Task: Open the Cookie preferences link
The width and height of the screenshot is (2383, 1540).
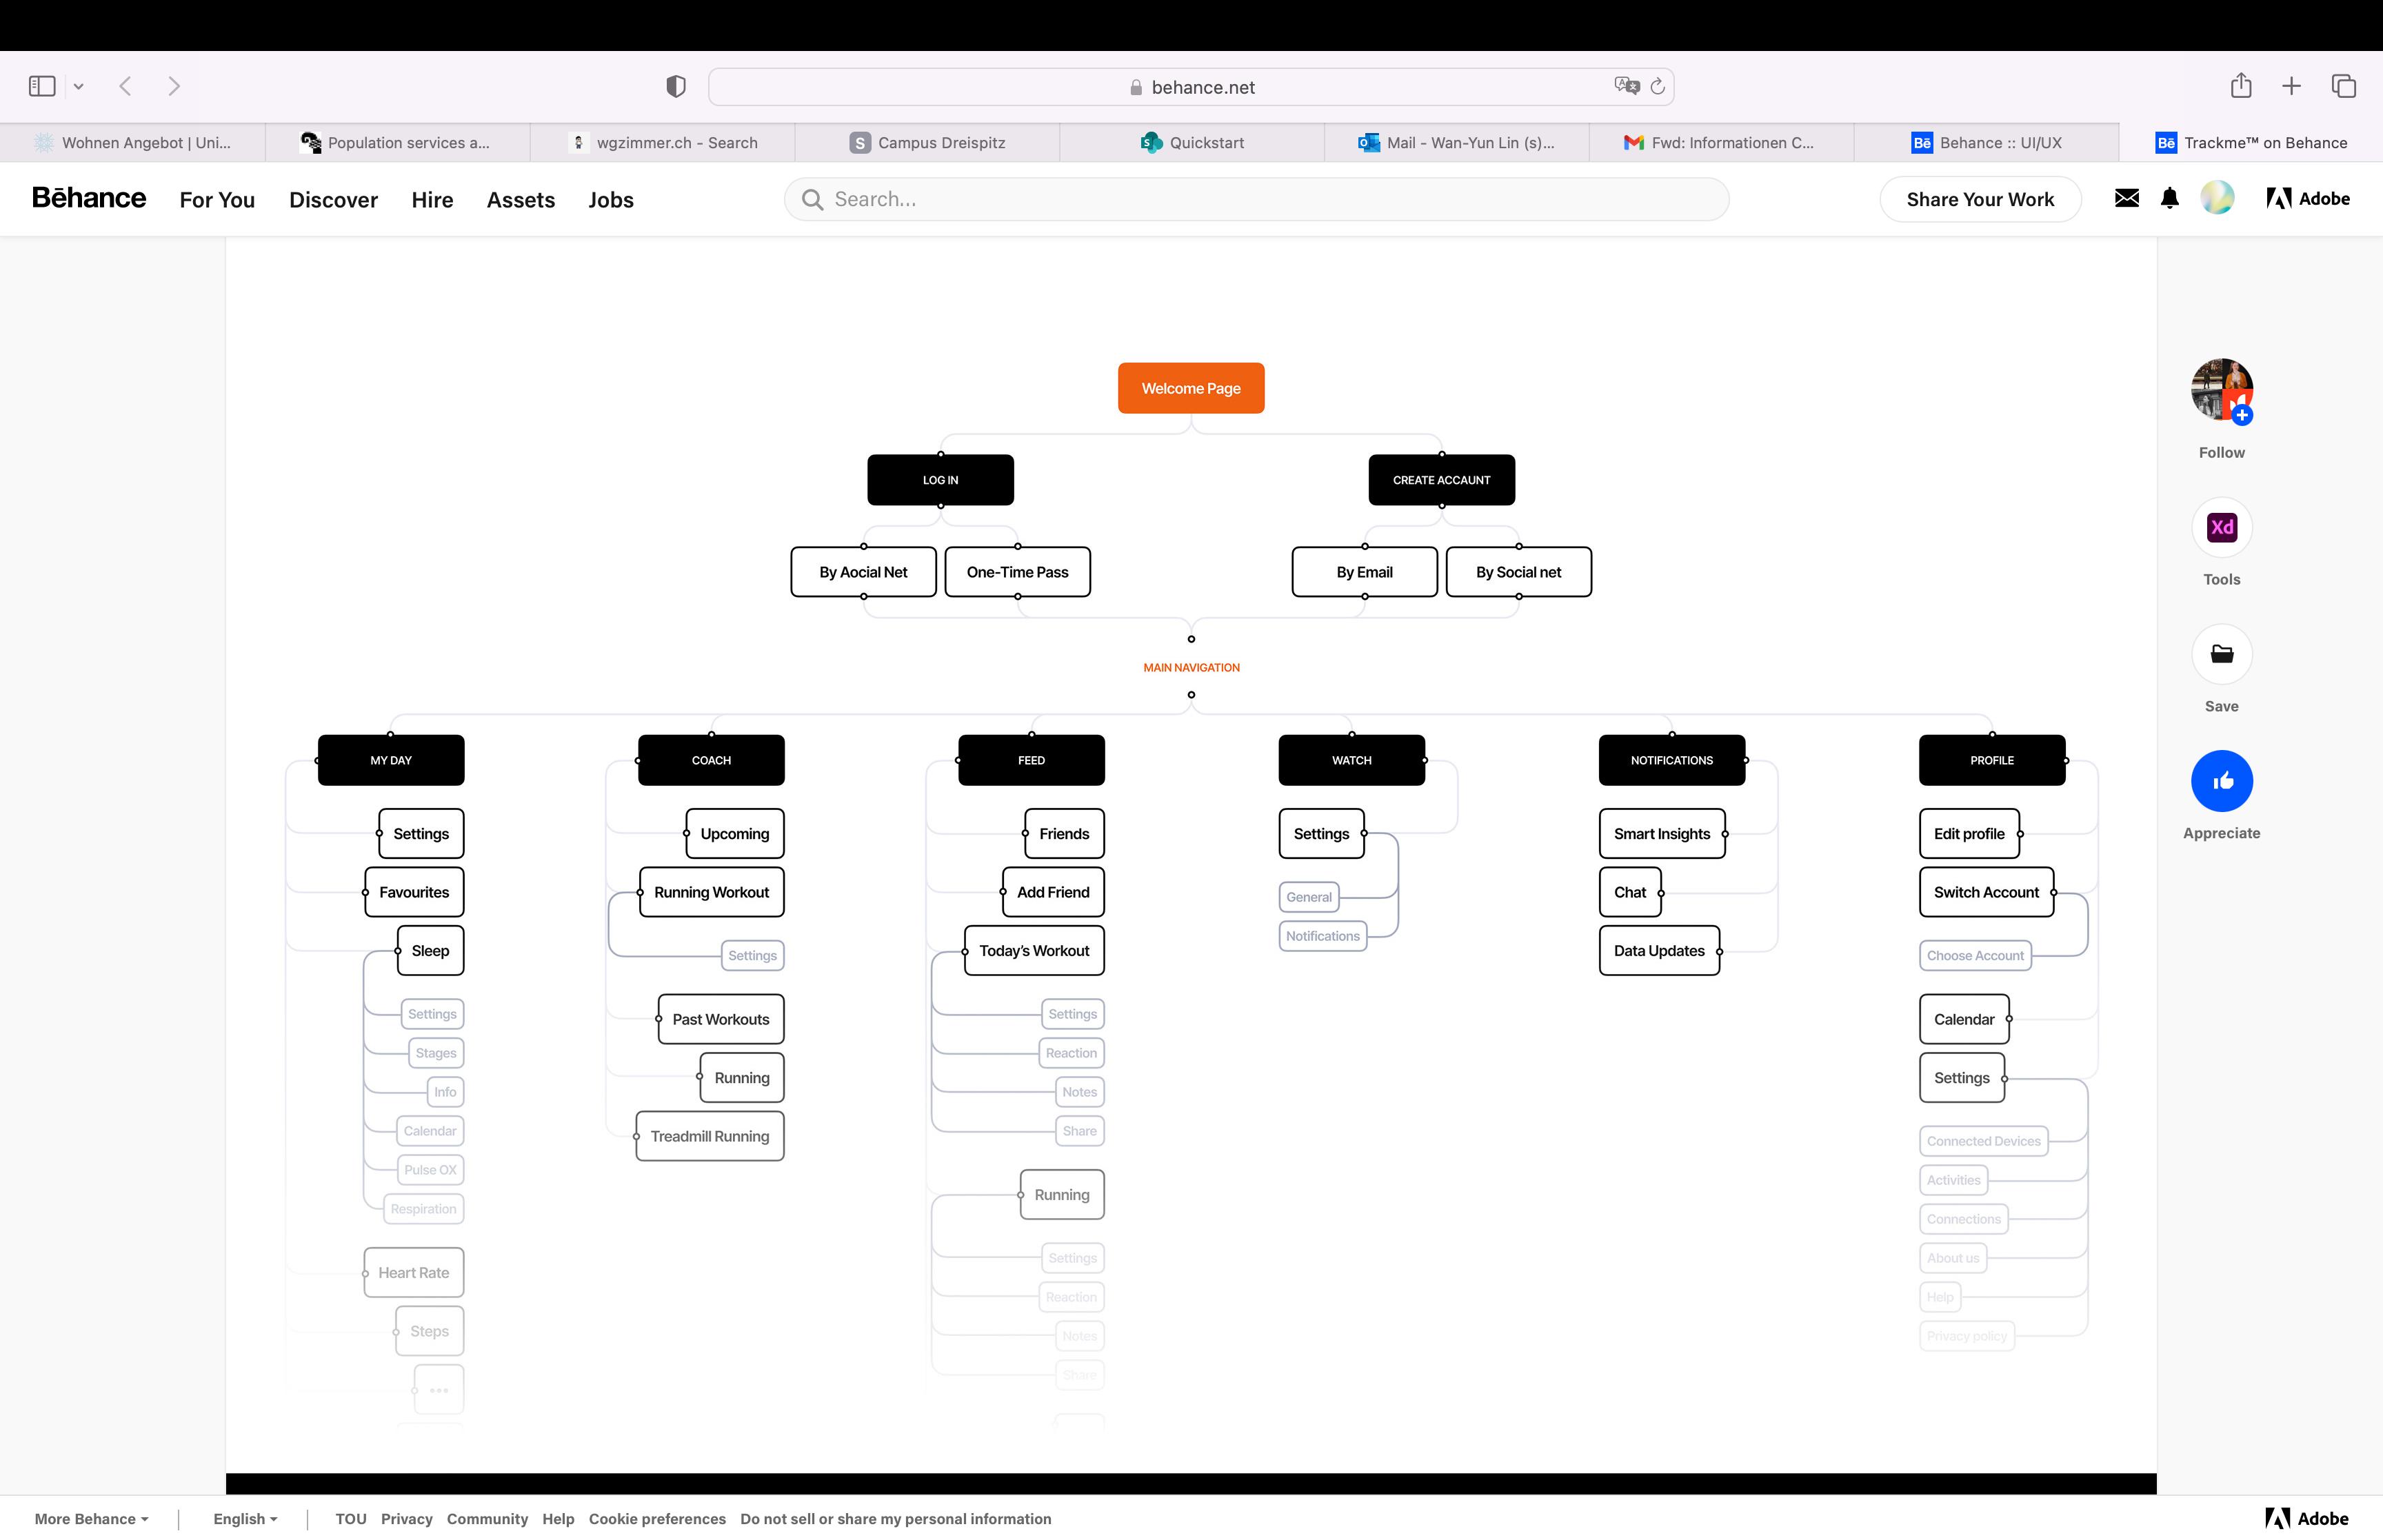Action: coord(657,1518)
